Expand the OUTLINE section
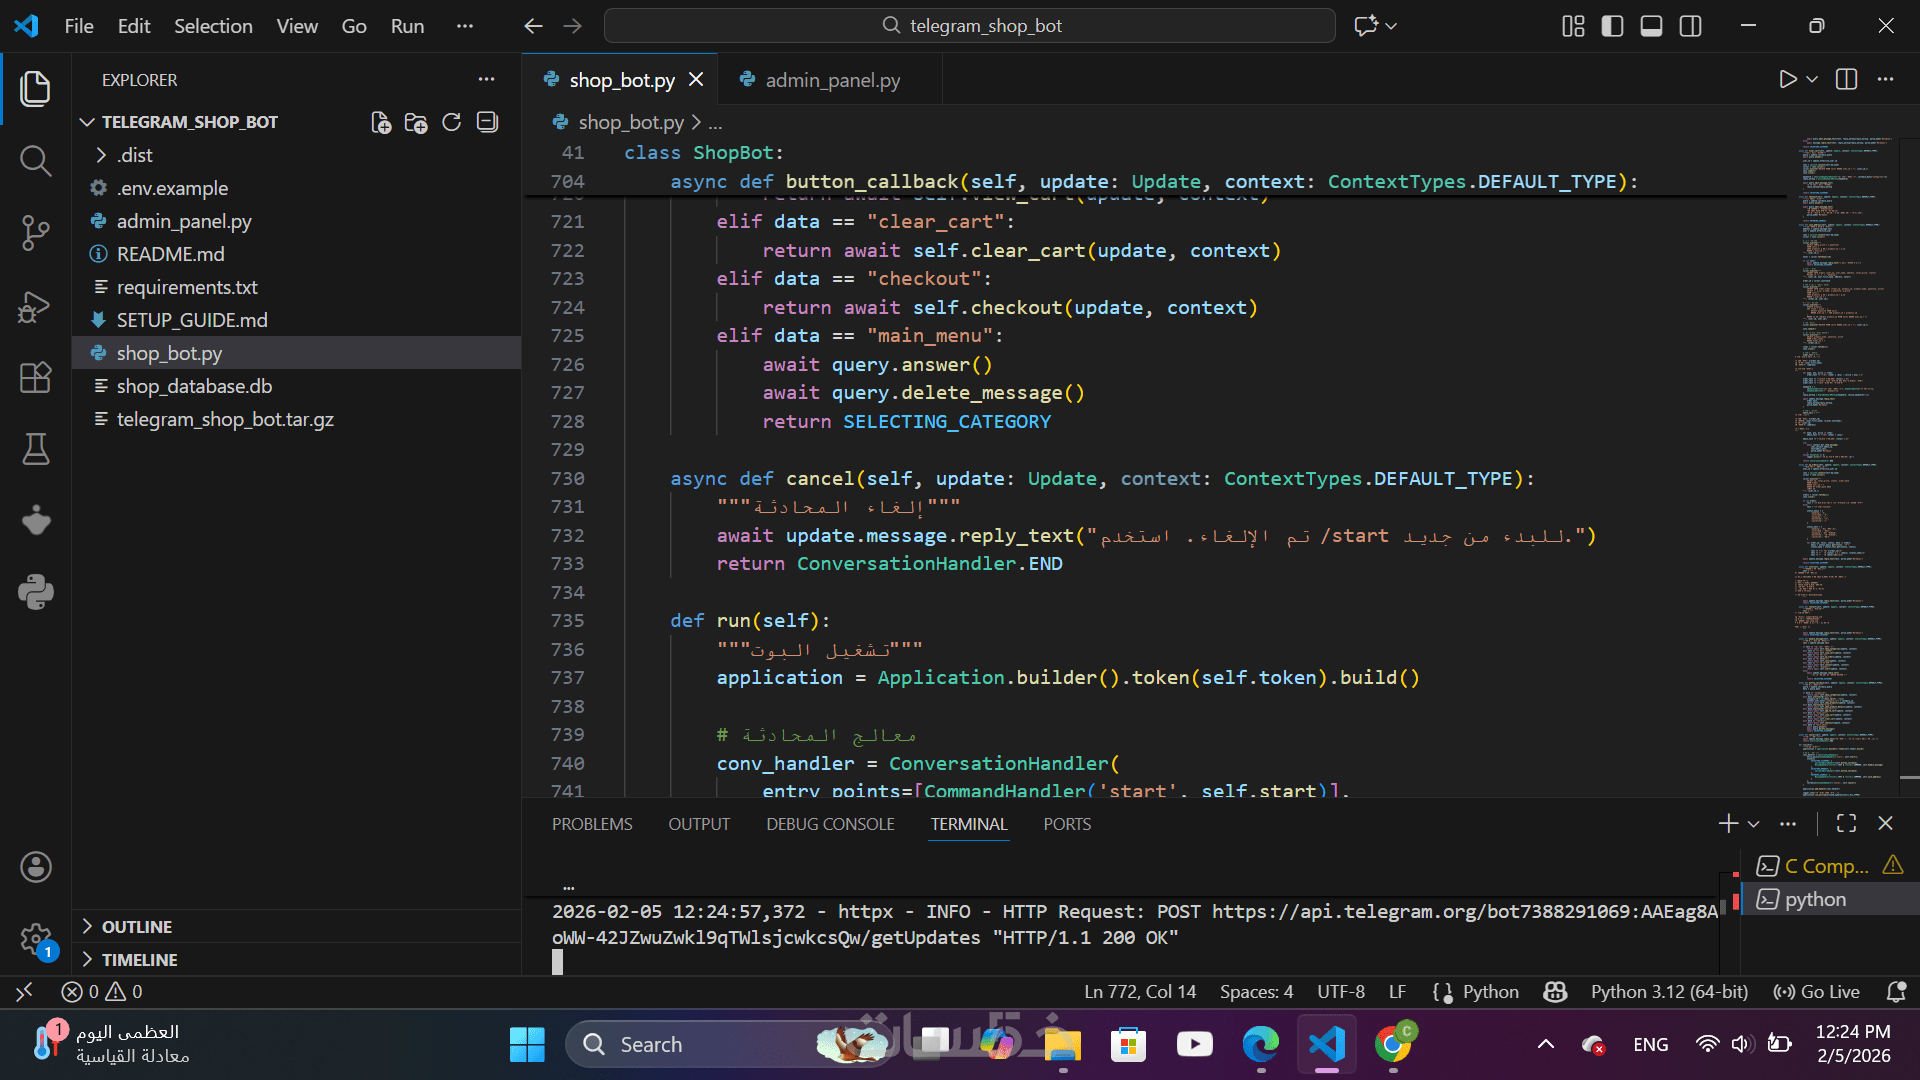Screen dimensions: 1920x1080 tap(136, 927)
